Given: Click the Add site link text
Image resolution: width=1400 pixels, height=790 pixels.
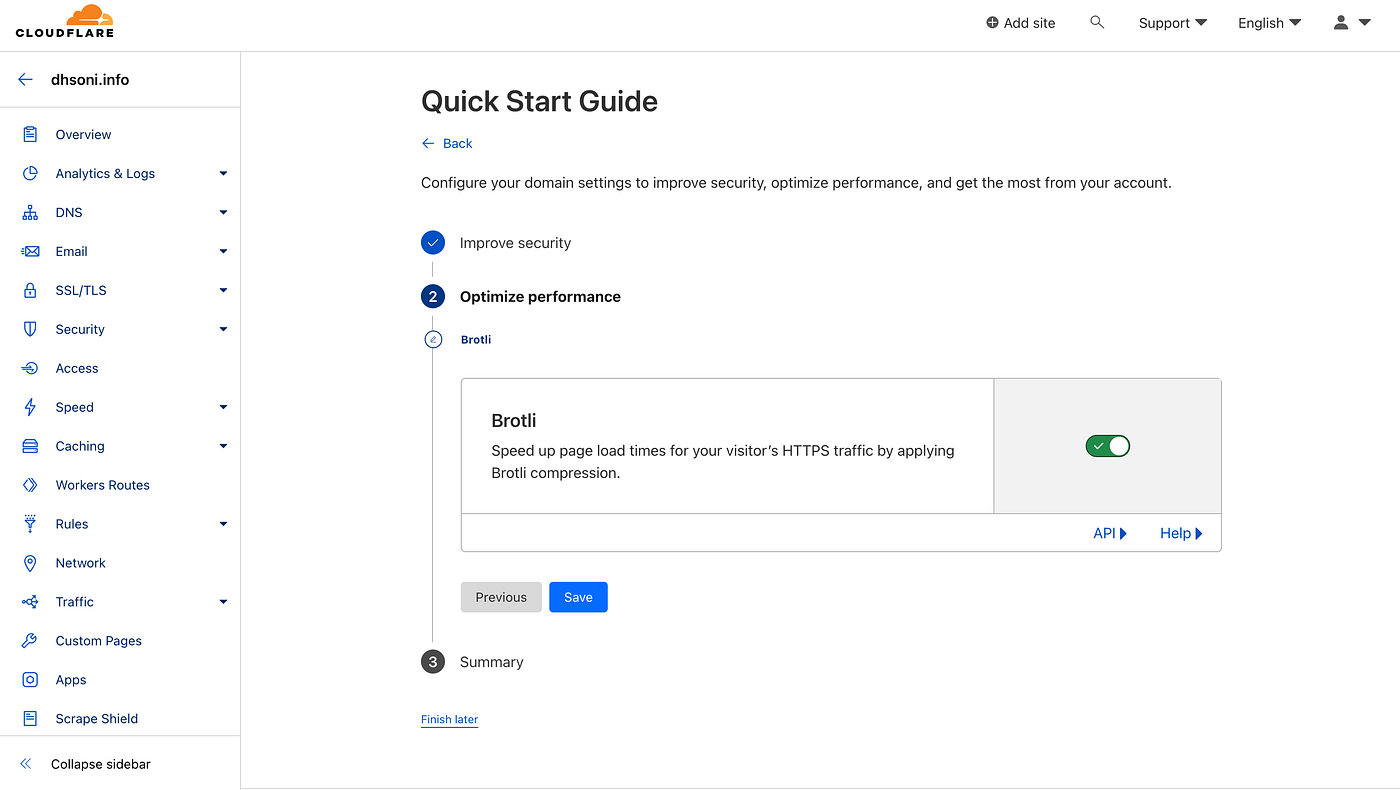Looking at the screenshot, I should (1029, 23).
